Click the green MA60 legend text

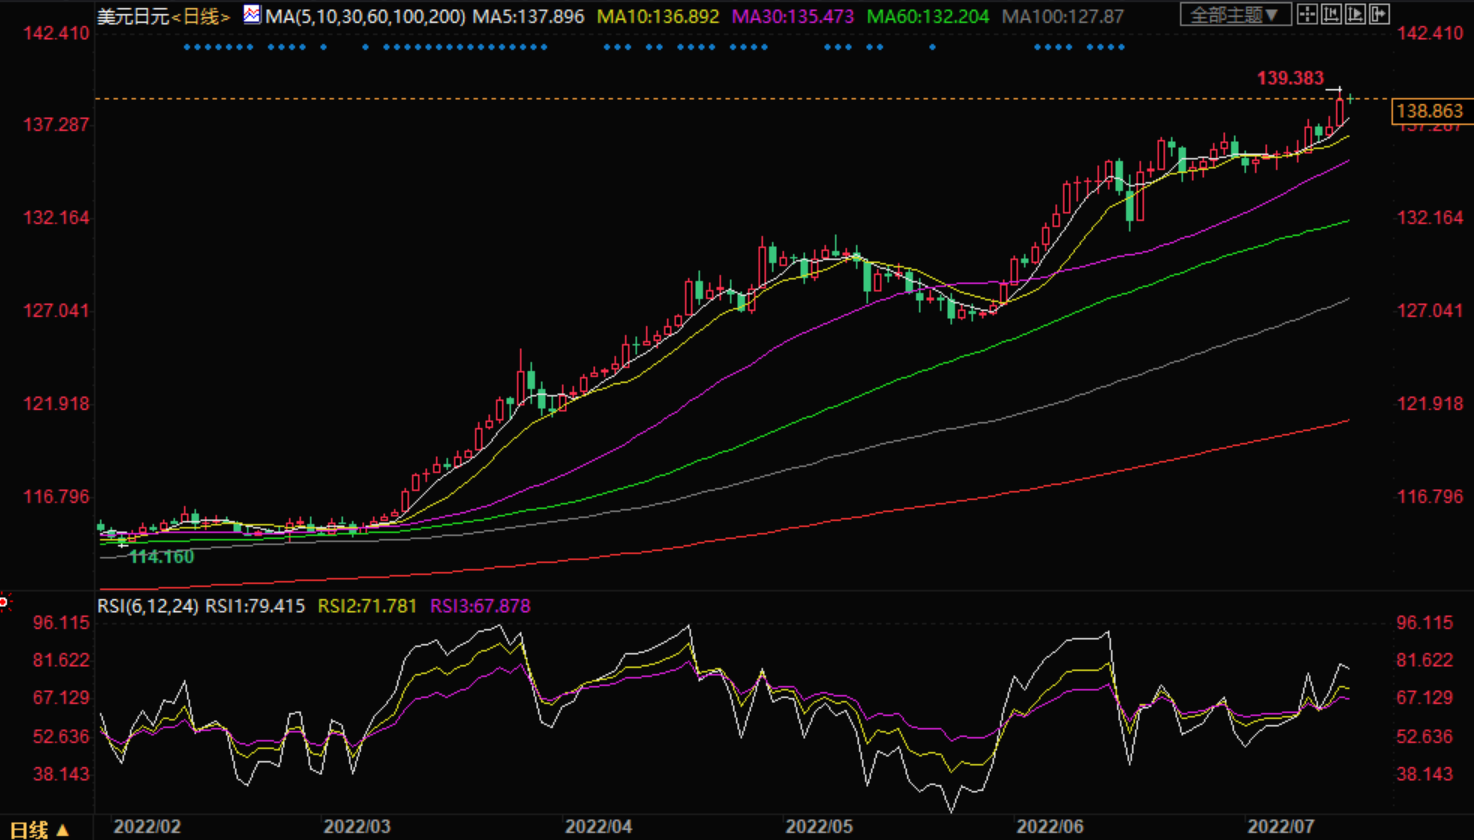tap(927, 17)
